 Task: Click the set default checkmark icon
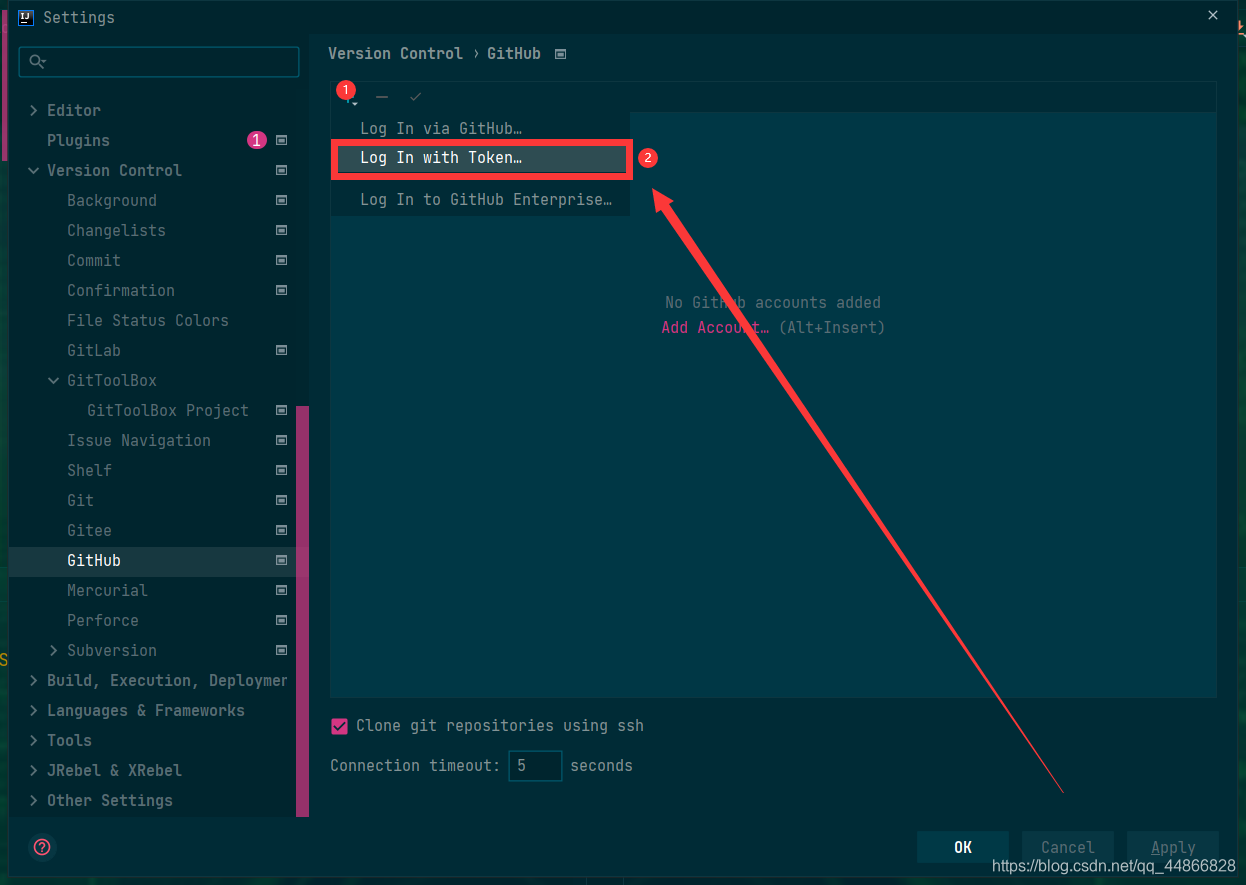(416, 97)
